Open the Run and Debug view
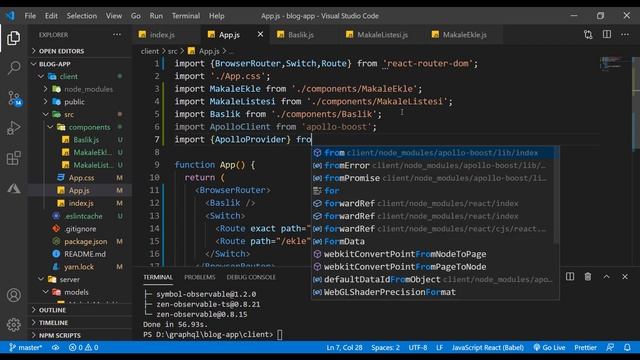Screen dimensions: 640x360 coord(13,128)
